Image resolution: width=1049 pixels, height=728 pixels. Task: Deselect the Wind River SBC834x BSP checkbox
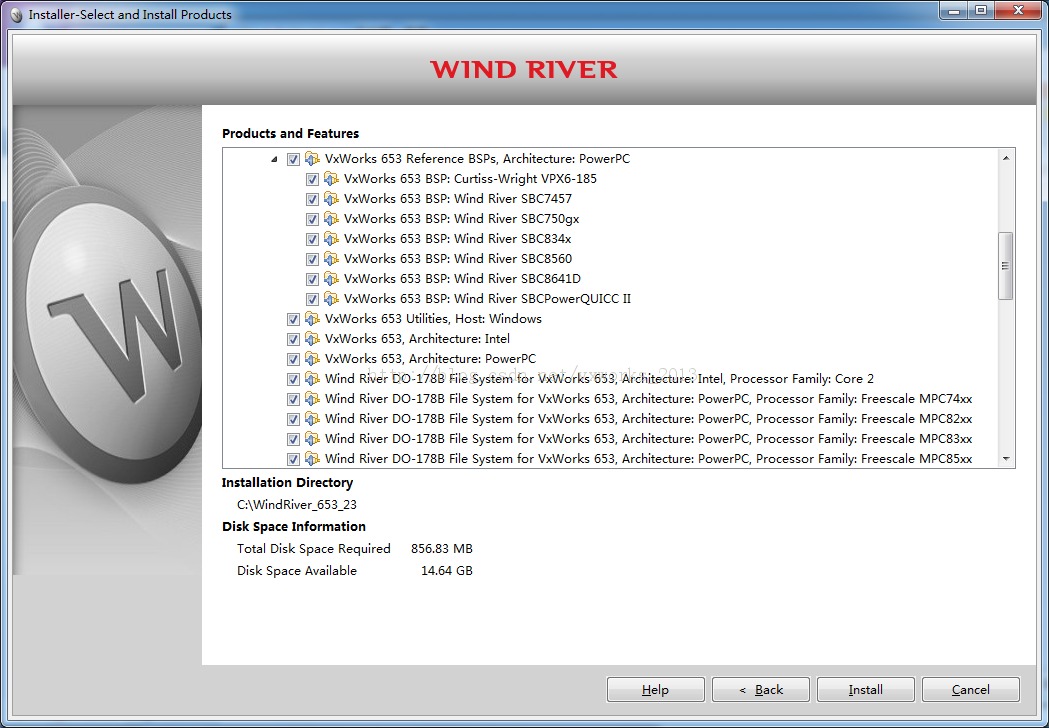click(312, 240)
